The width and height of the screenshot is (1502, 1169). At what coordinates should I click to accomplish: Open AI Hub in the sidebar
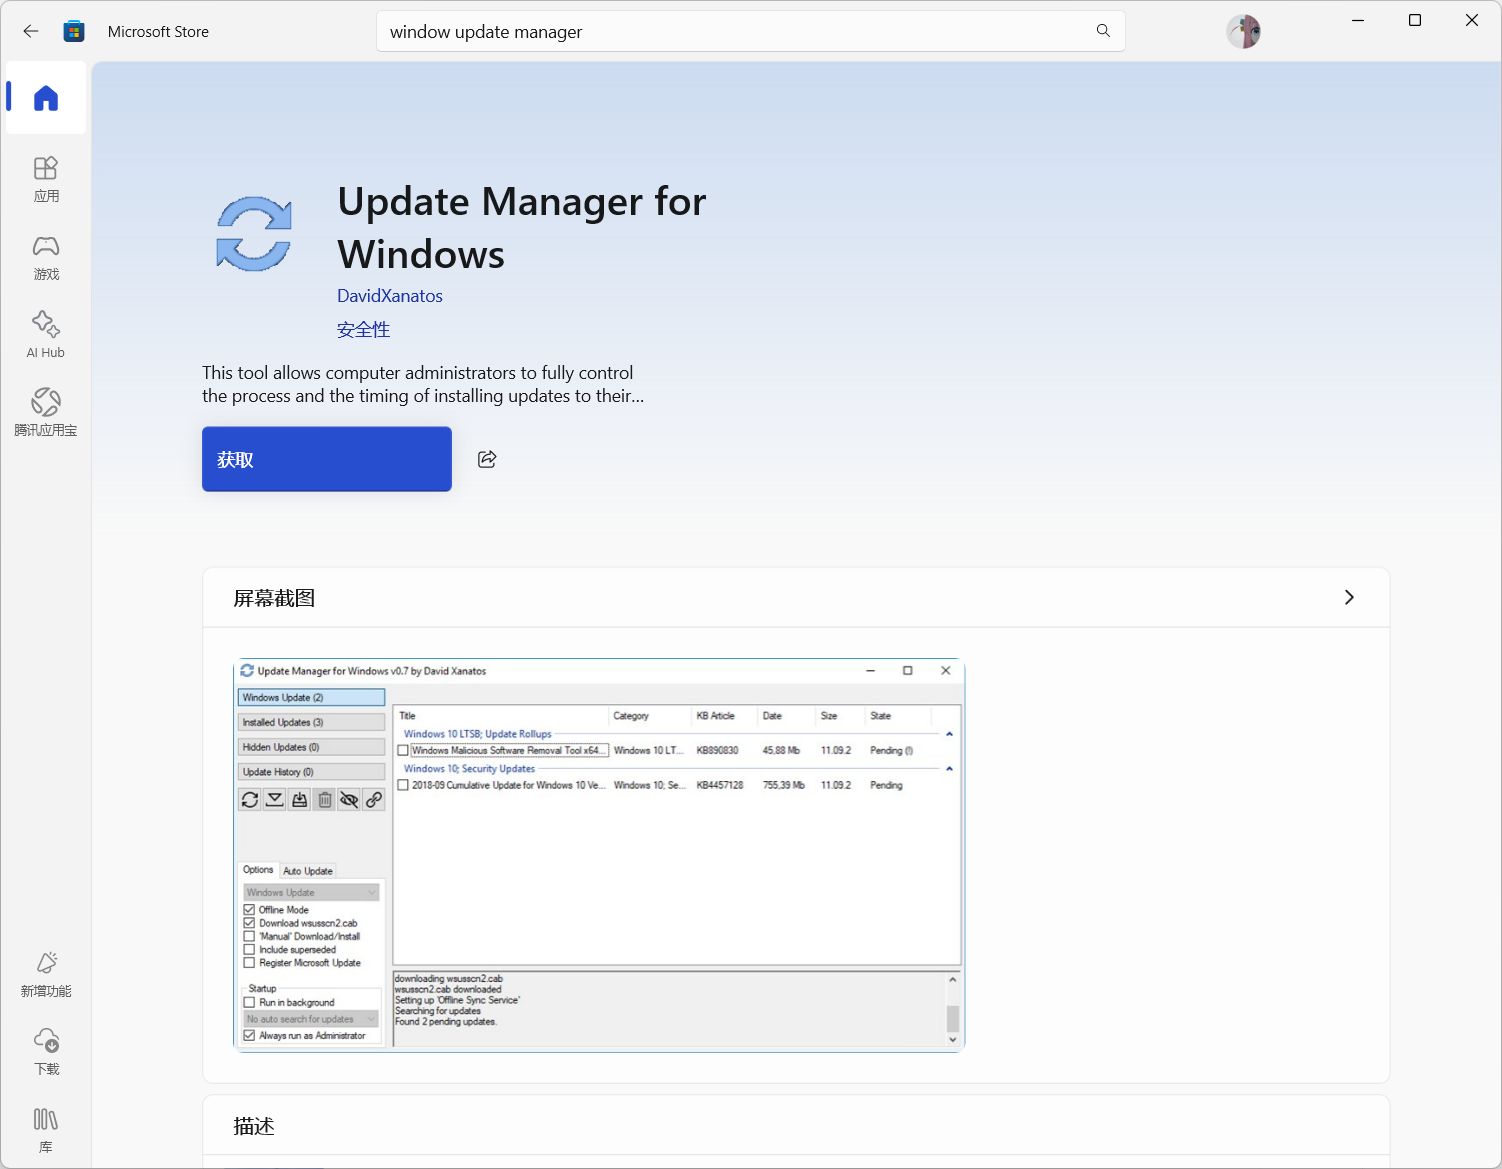click(x=46, y=336)
